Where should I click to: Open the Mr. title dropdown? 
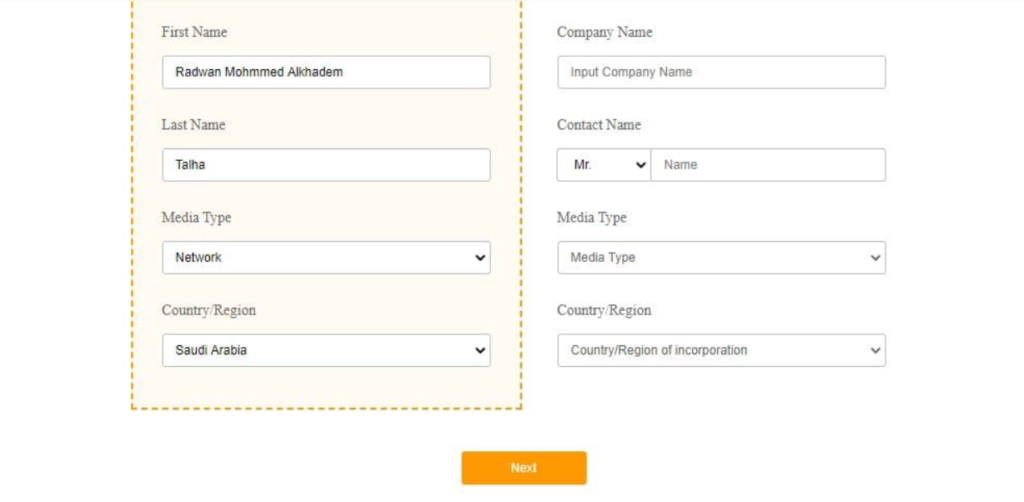point(604,165)
